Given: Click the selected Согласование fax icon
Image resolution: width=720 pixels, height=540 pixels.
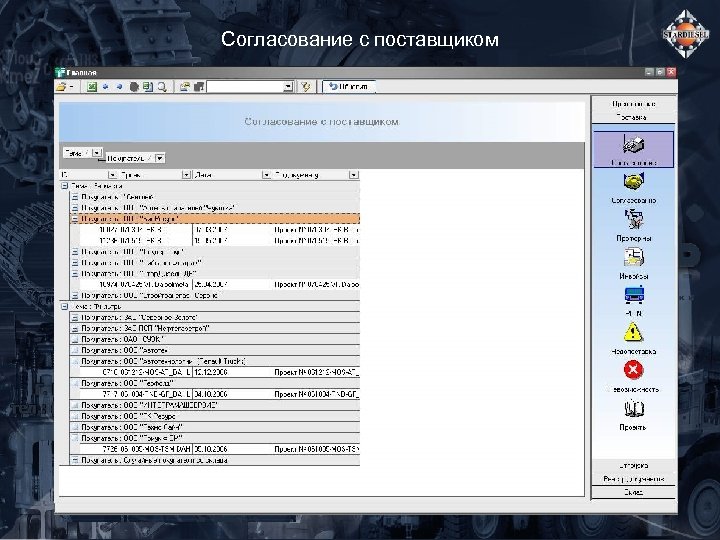Looking at the screenshot, I should 634,149.
